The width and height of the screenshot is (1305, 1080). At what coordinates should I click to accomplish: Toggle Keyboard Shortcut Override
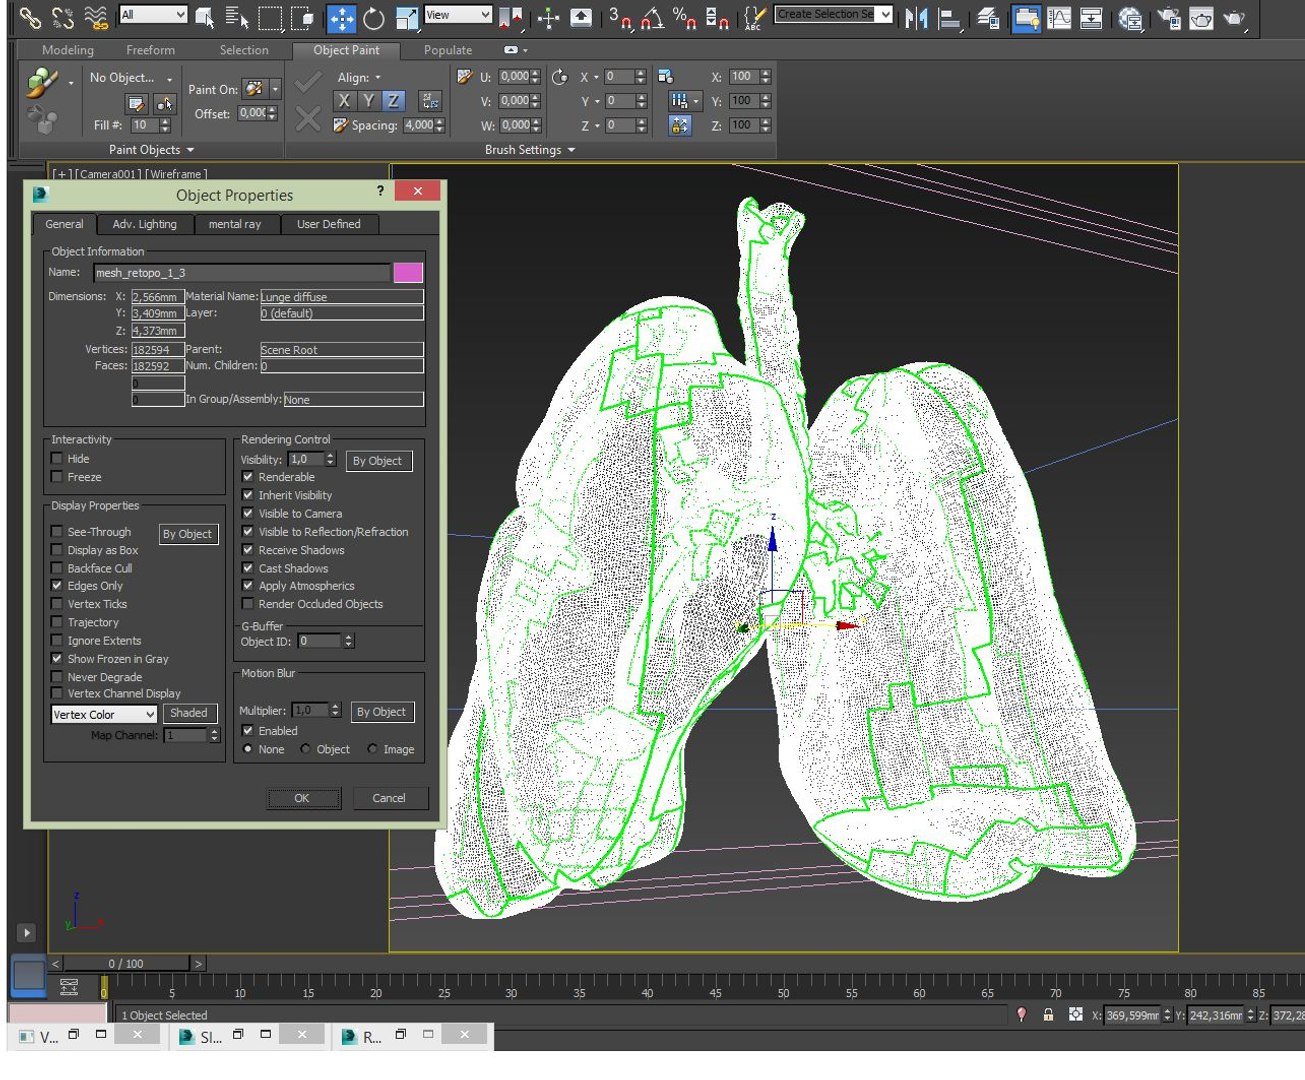pos(580,17)
